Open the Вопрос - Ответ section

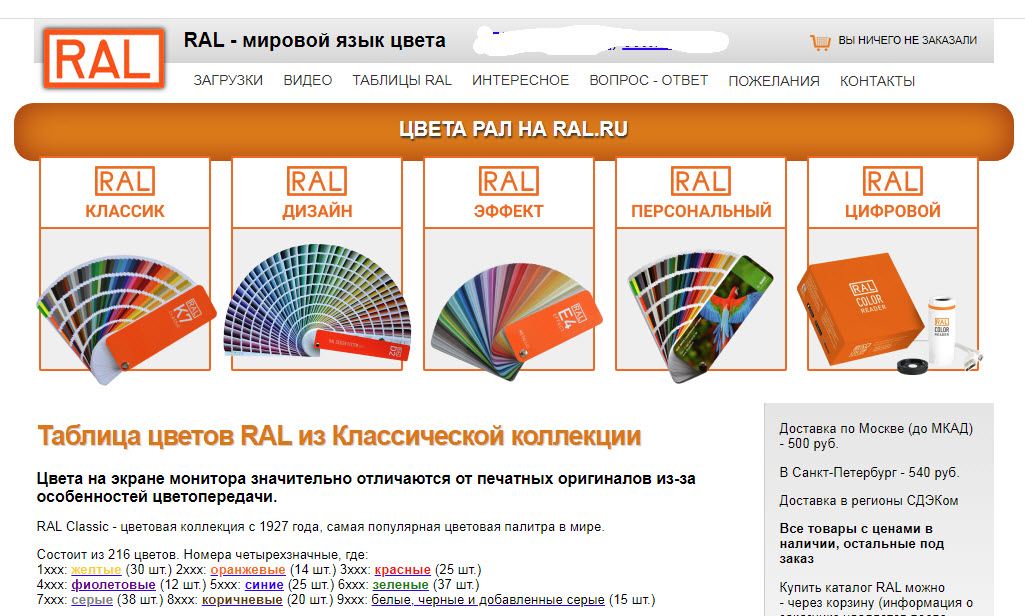tap(648, 80)
